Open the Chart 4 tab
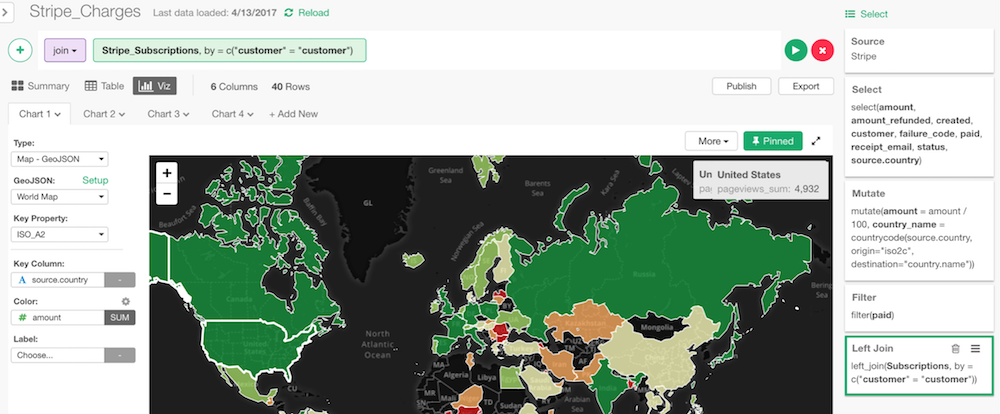This screenshot has height=414, width=1000. click(x=232, y=114)
